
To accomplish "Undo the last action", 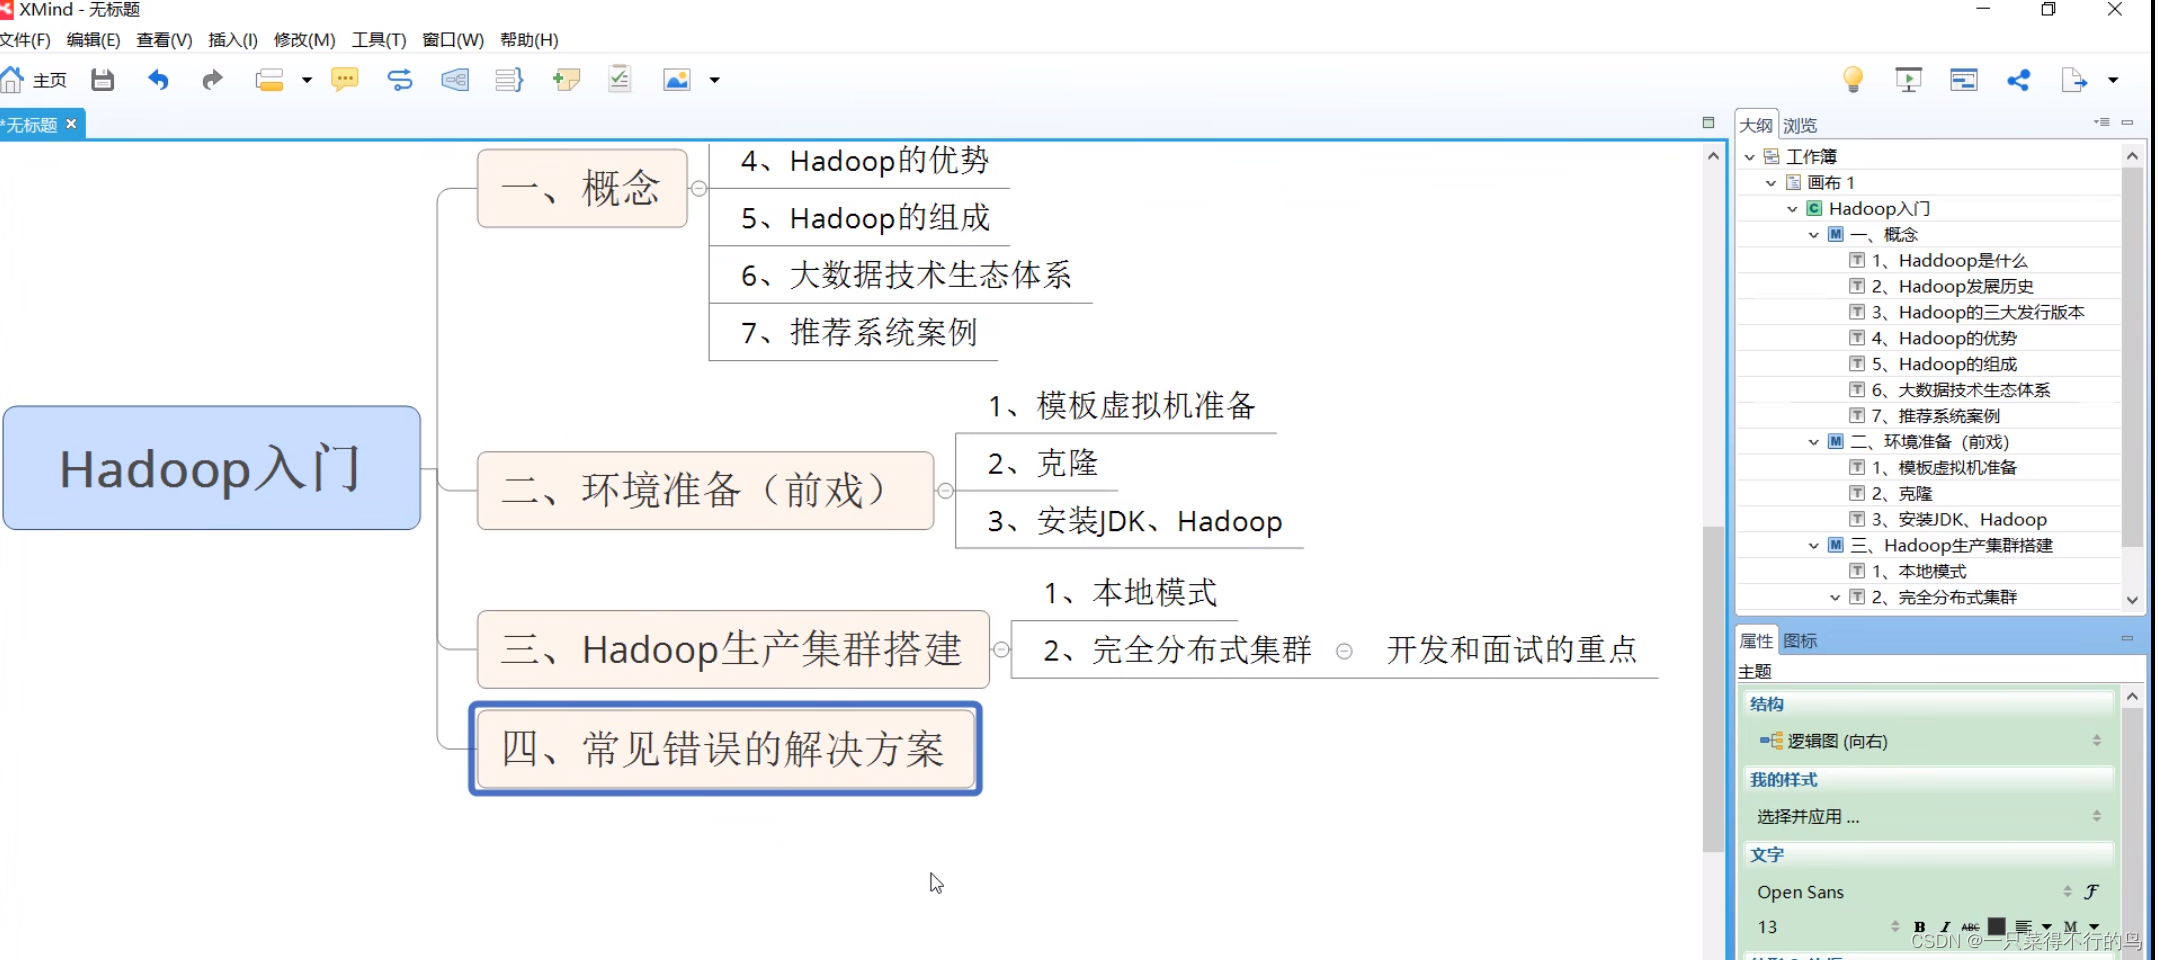I will [x=158, y=80].
